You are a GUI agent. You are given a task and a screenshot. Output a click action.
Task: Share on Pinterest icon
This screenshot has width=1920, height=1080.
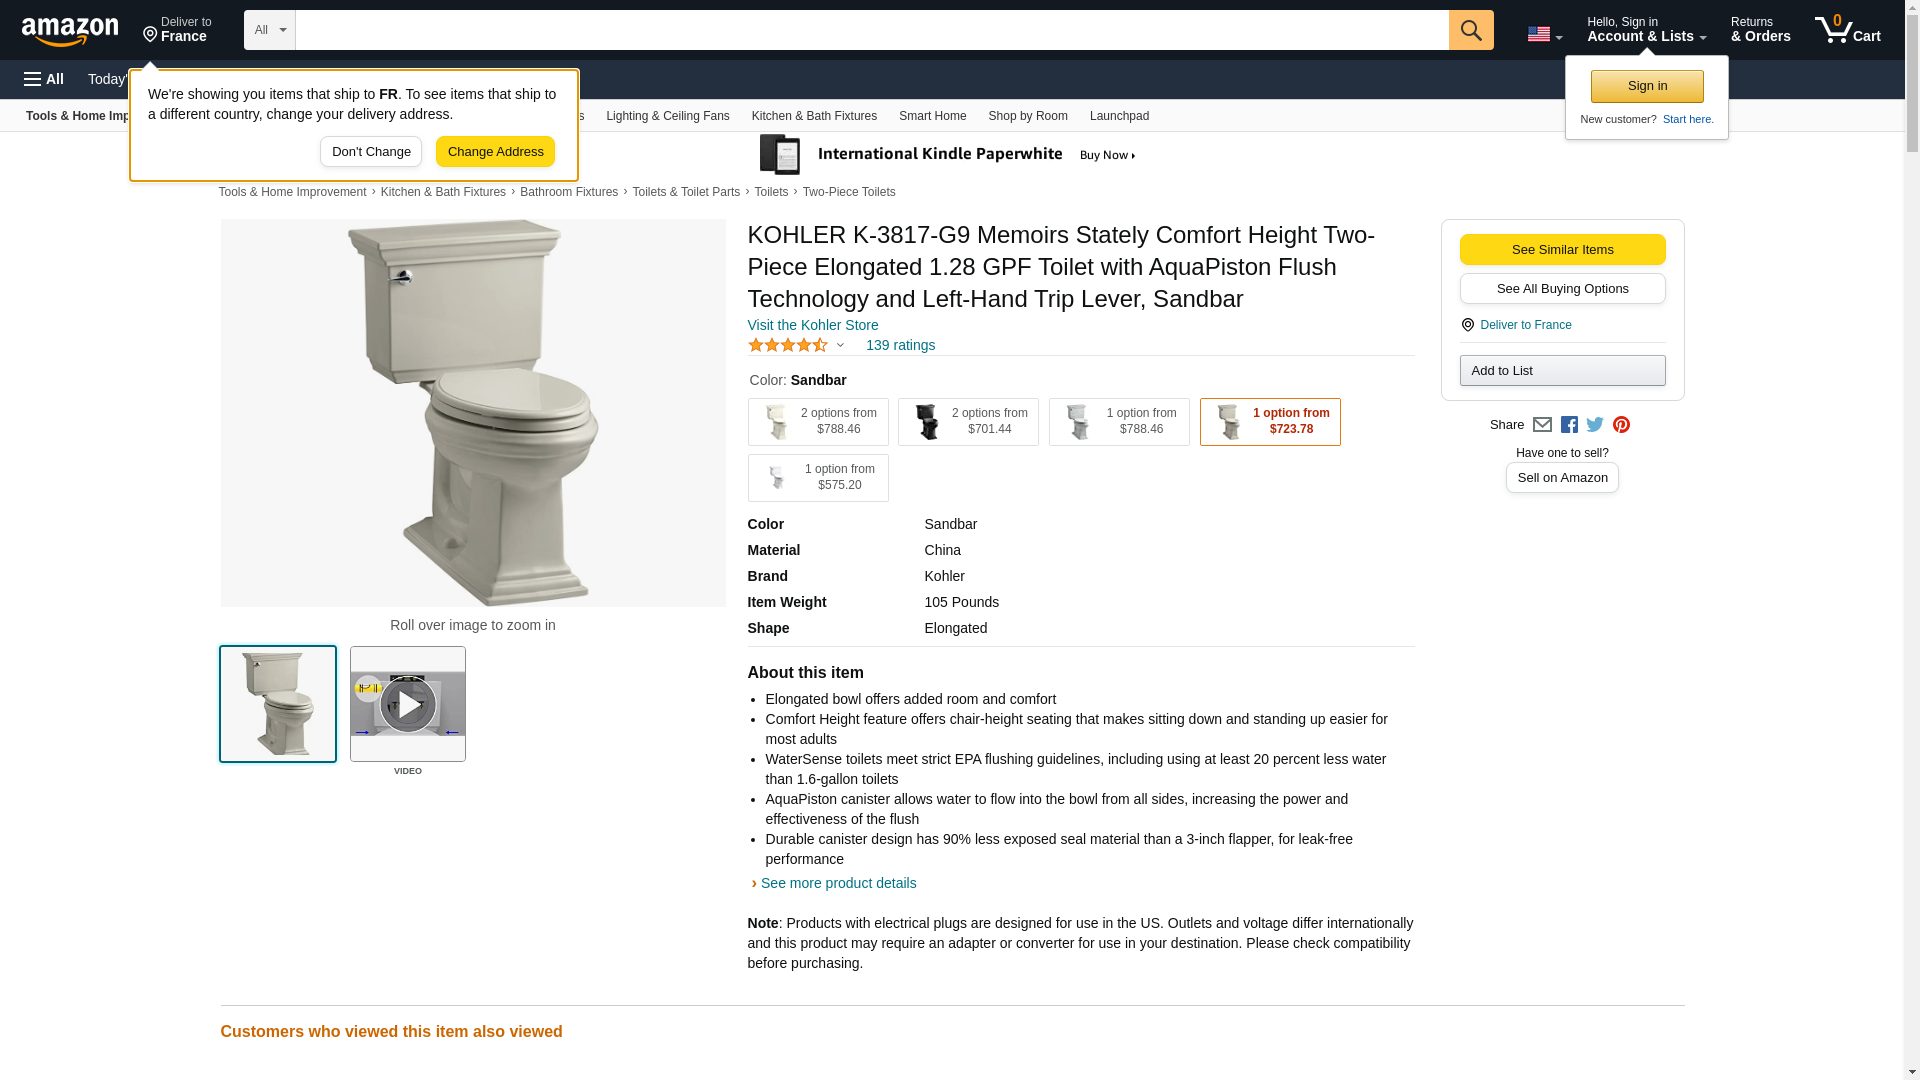(x=1621, y=425)
